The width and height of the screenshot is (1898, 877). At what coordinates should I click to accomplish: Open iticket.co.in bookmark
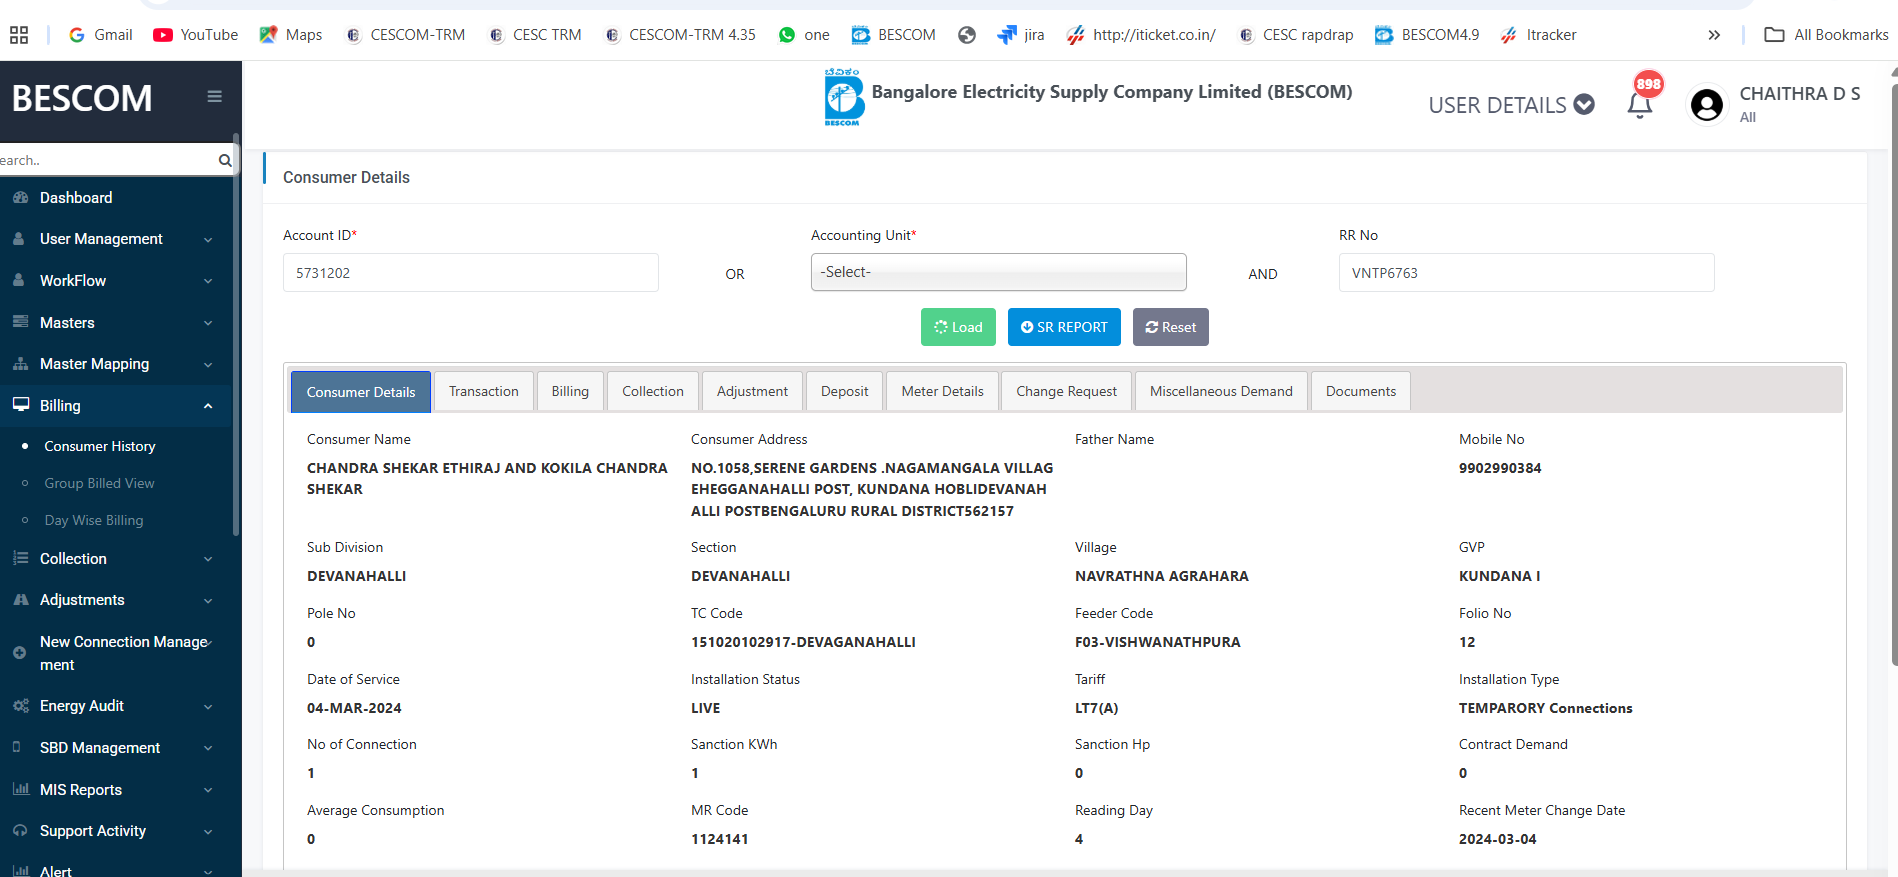pyautogui.click(x=1141, y=35)
